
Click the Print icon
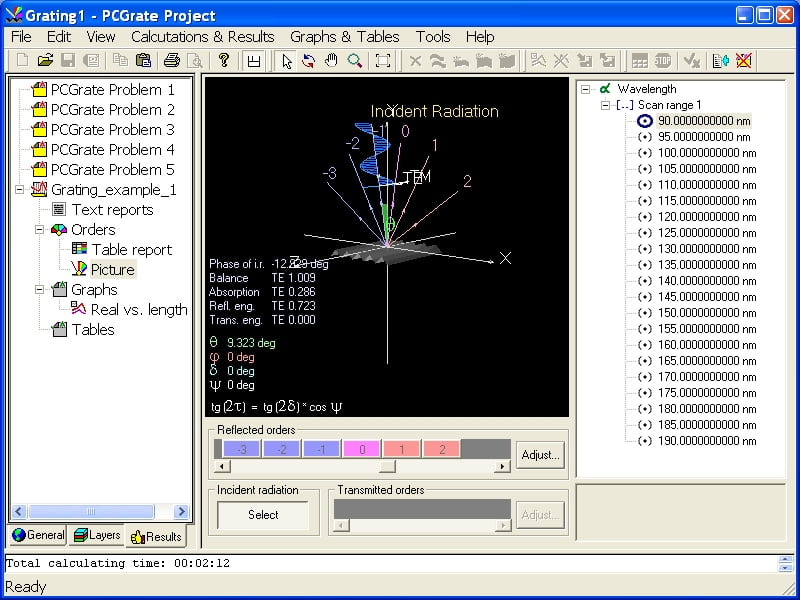(x=172, y=61)
